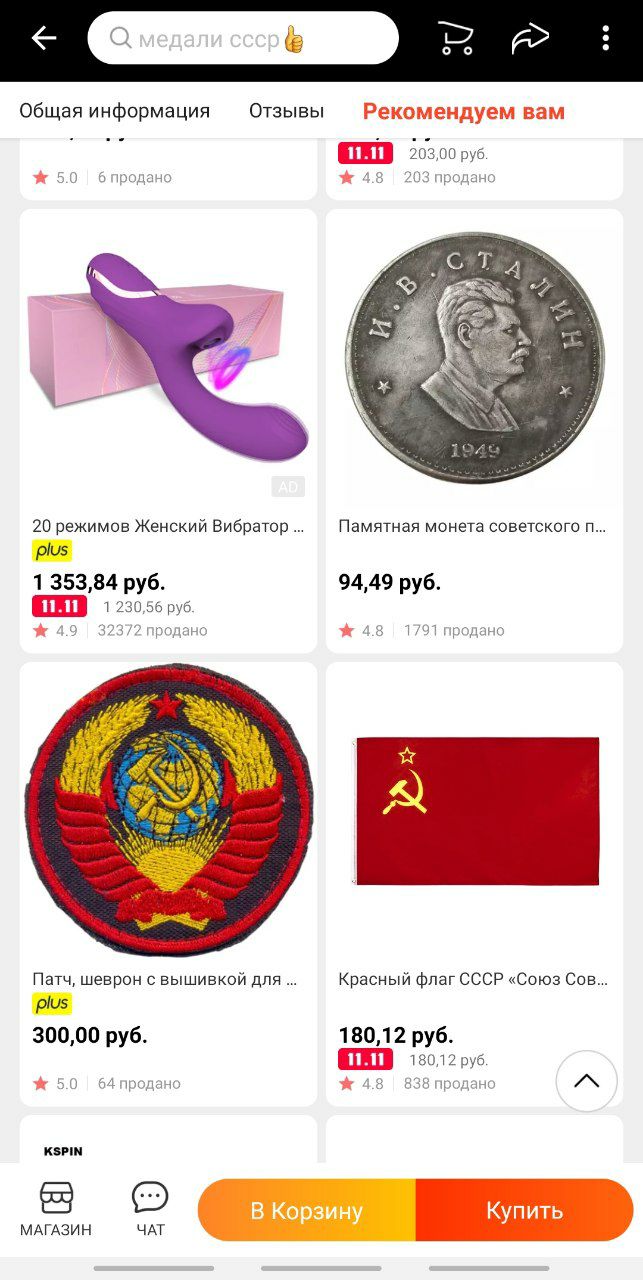Image resolution: width=643 pixels, height=1280 pixels.
Task: Open the МАГАЗИН store icon
Action: 56,1208
